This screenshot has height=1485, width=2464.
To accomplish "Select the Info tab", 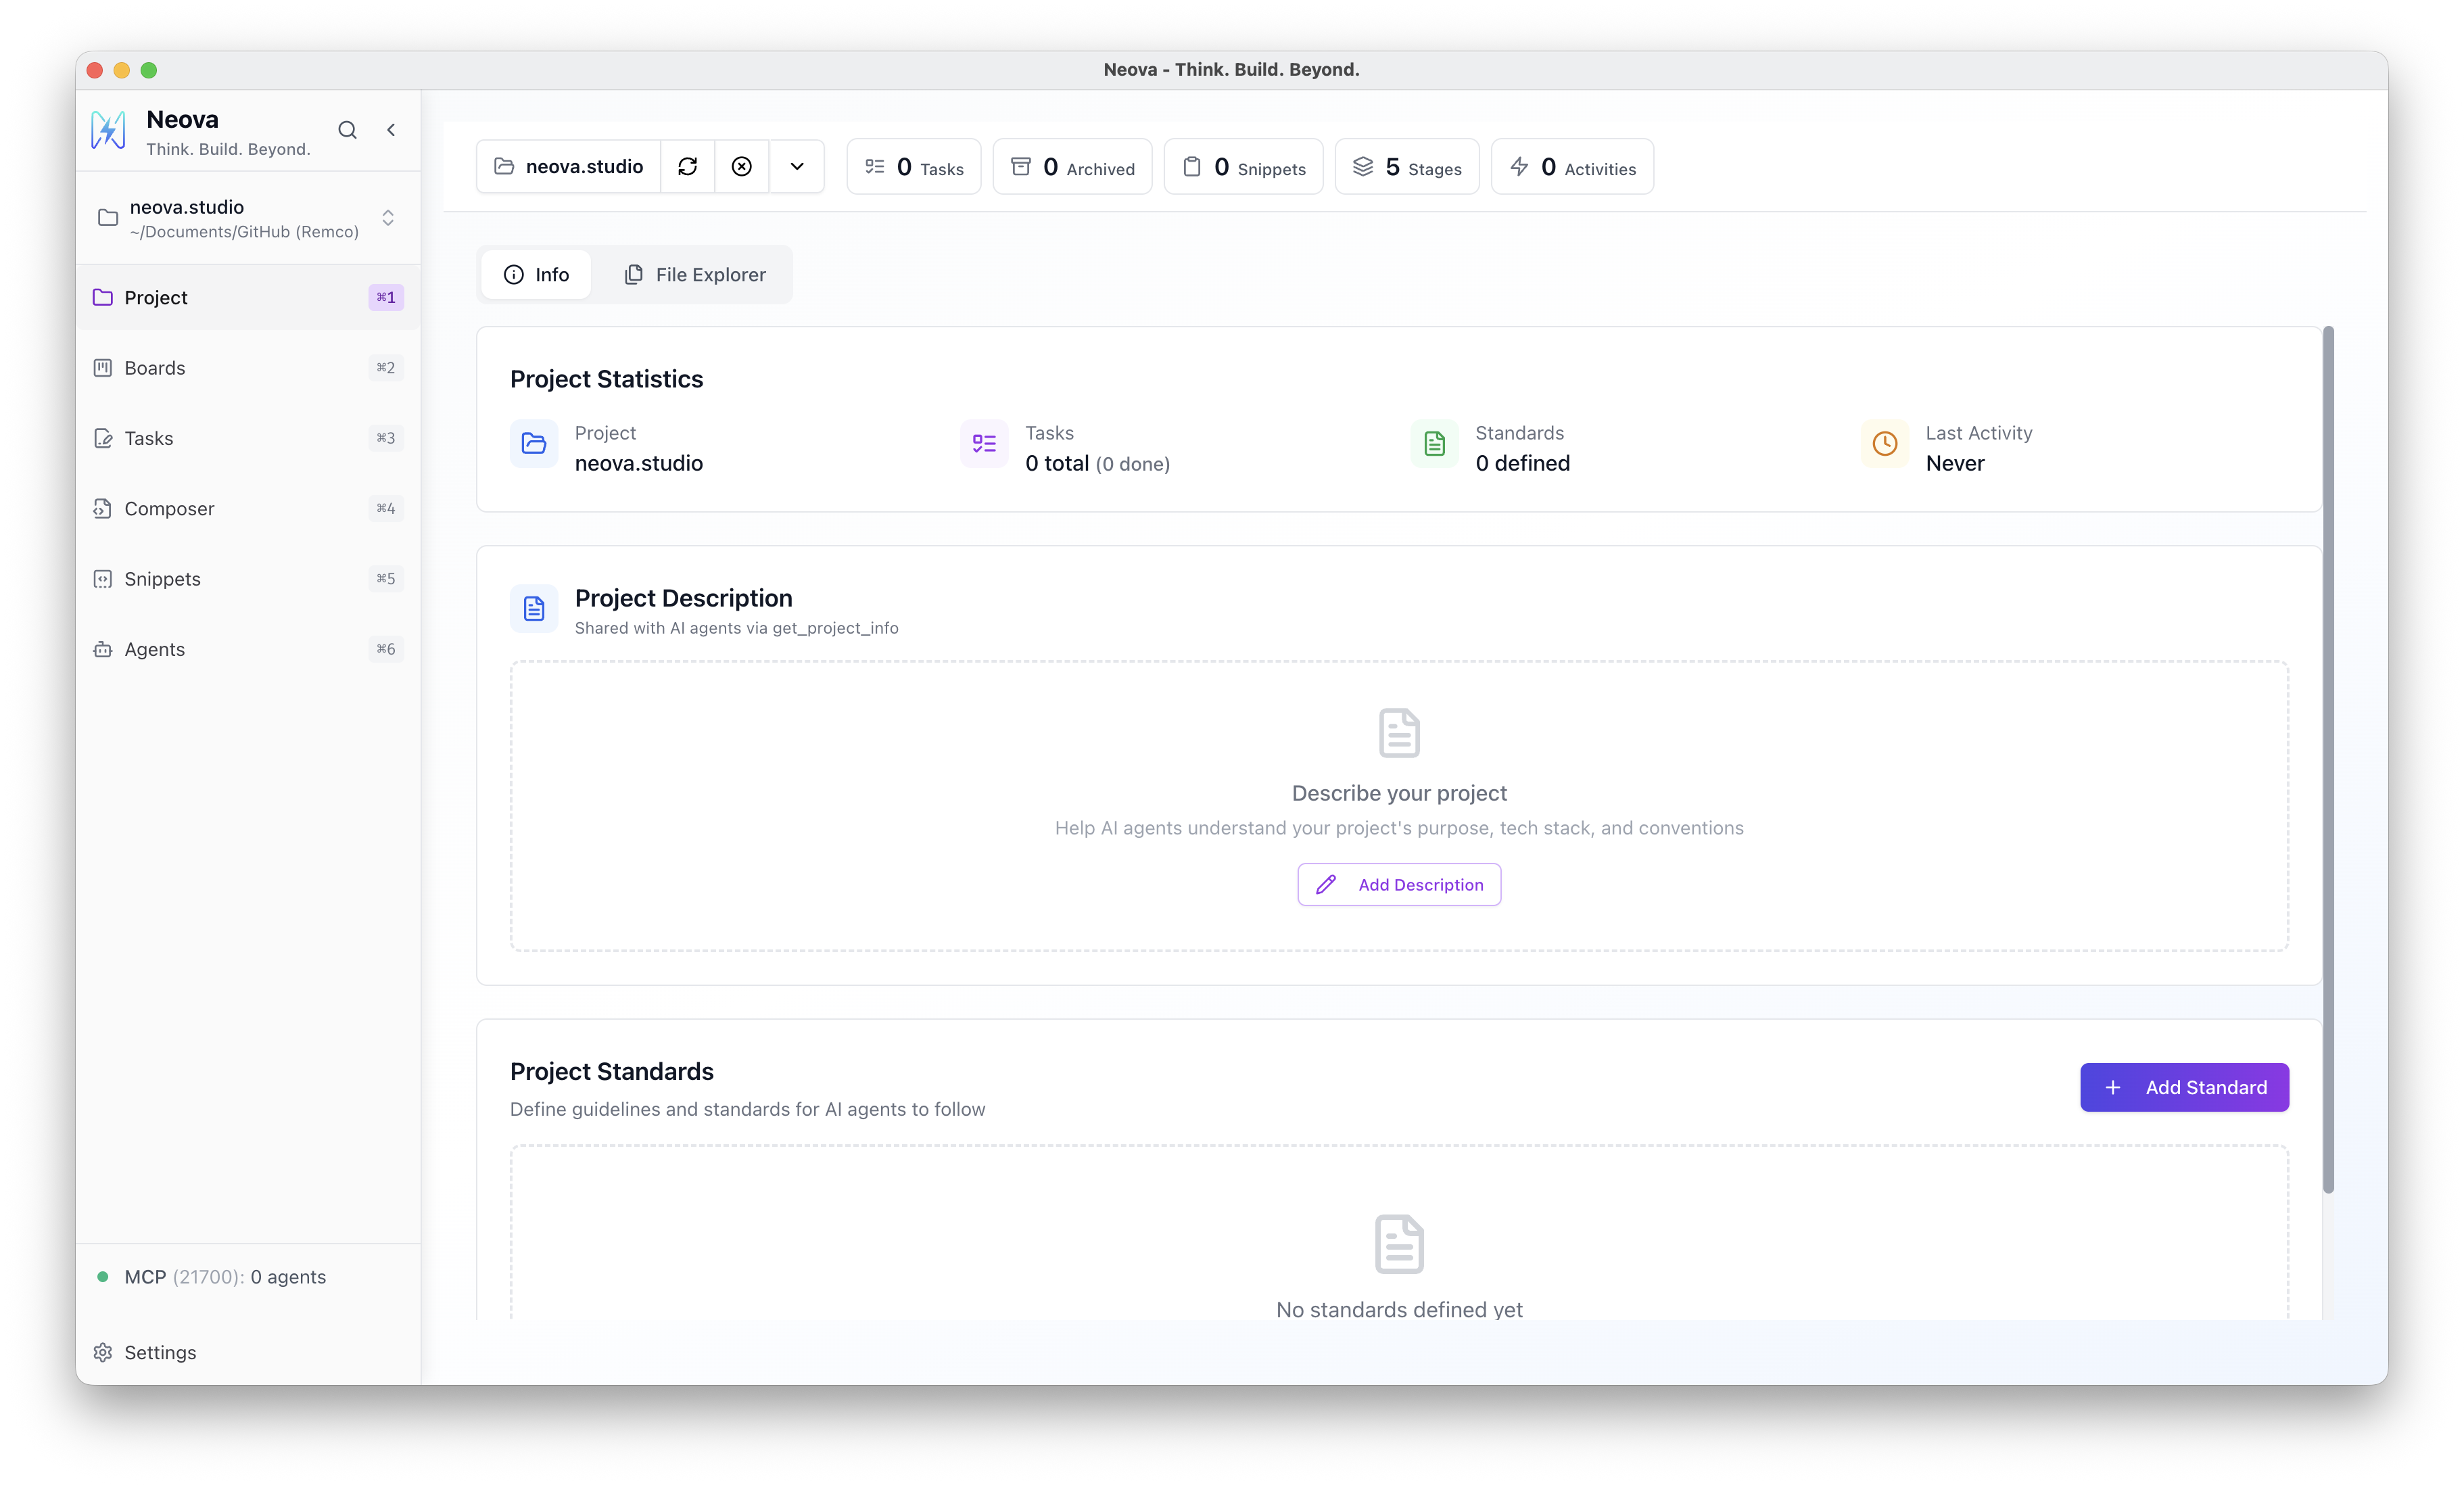I will [535, 274].
